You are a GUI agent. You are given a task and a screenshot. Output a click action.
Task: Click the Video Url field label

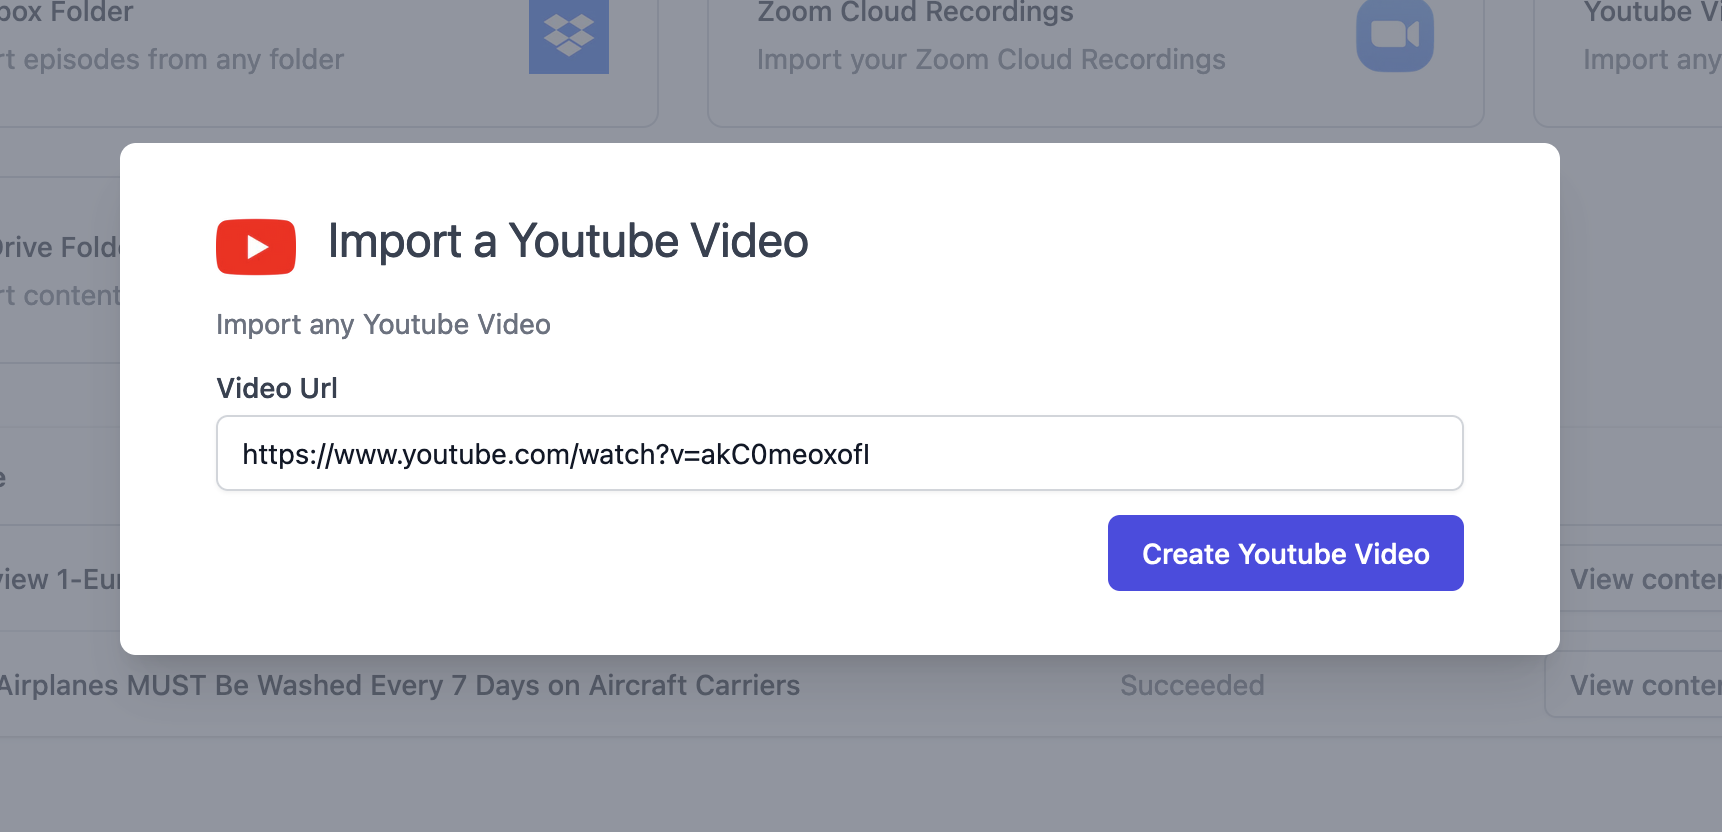point(277,388)
